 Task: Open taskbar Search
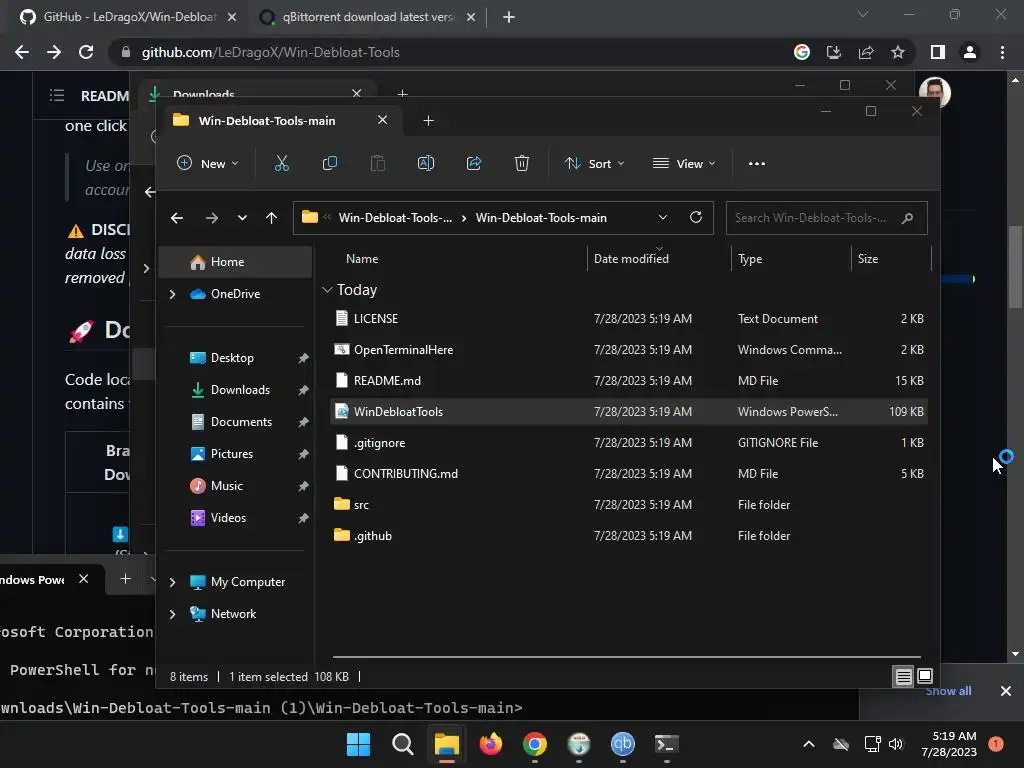point(402,744)
